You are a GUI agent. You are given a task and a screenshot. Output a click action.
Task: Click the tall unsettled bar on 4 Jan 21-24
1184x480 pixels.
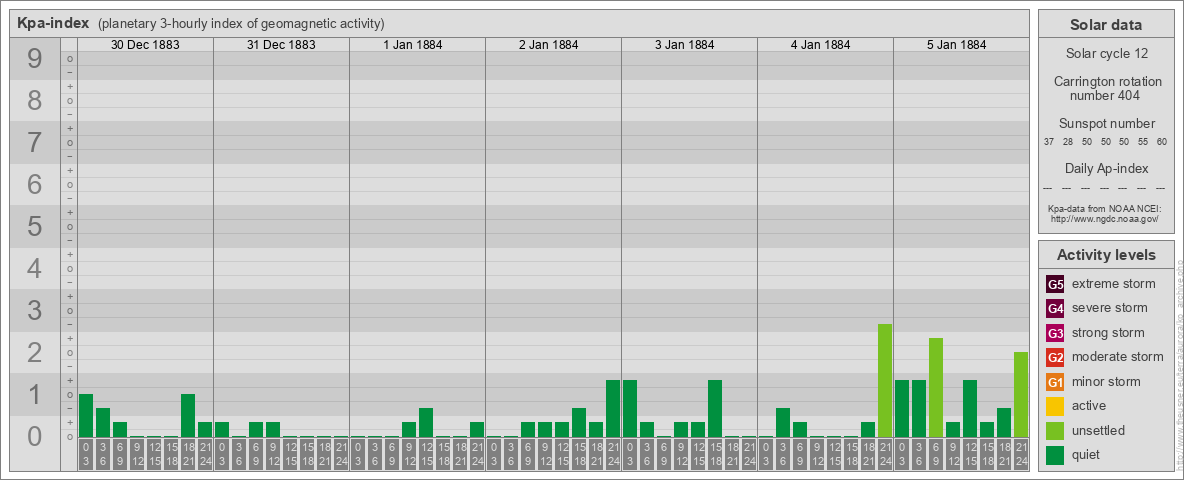click(x=884, y=380)
